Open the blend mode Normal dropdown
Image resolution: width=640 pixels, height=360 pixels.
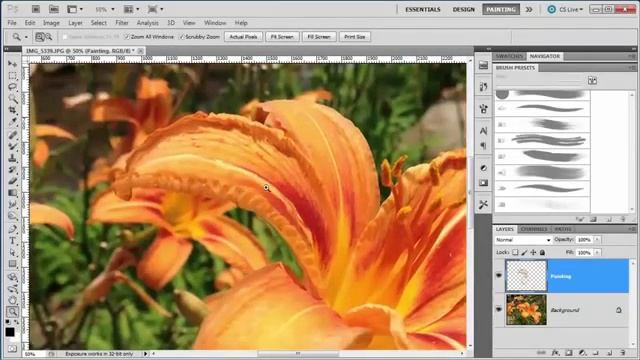[x=523, y=240]
